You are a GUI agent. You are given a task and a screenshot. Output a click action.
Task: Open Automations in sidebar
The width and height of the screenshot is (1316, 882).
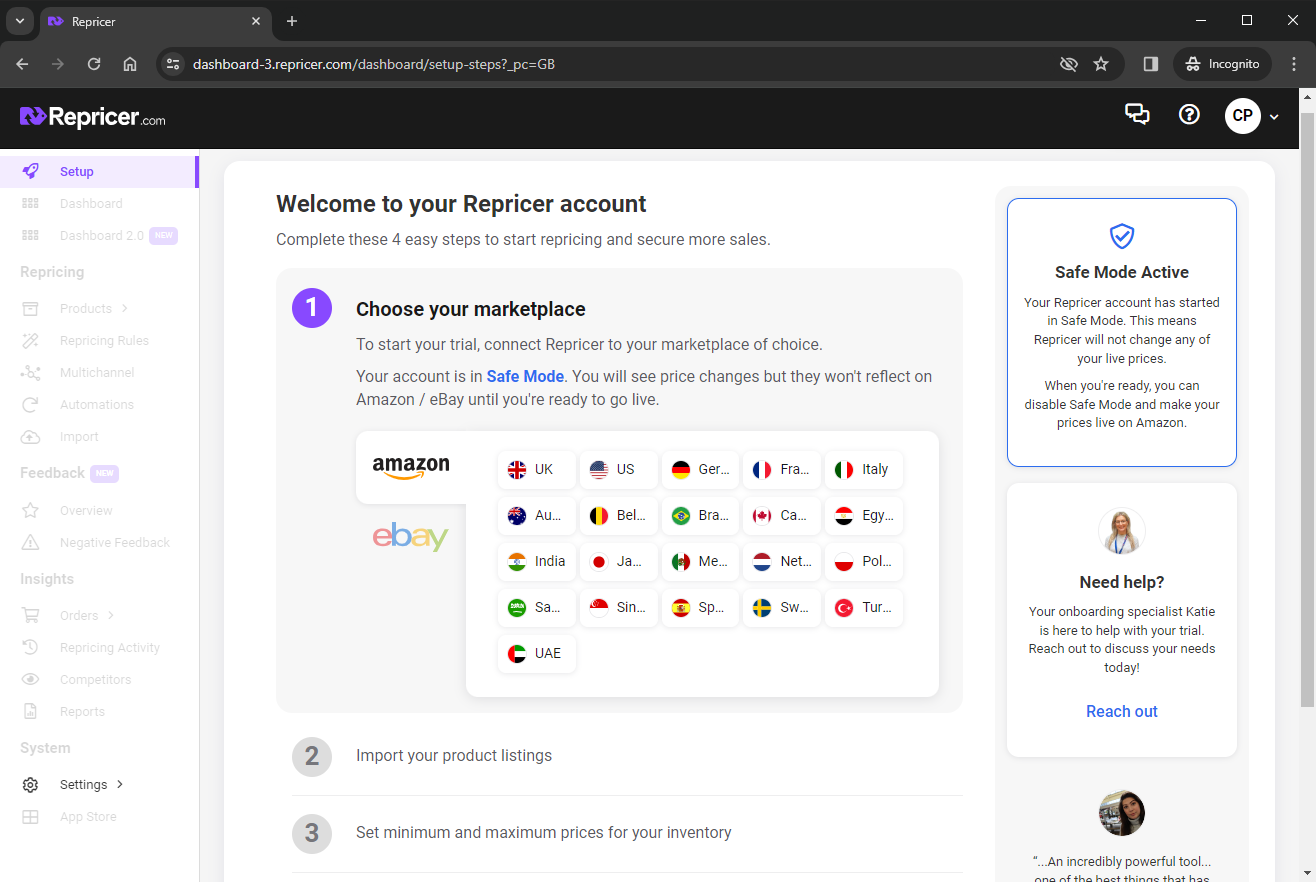coord(96,404)
